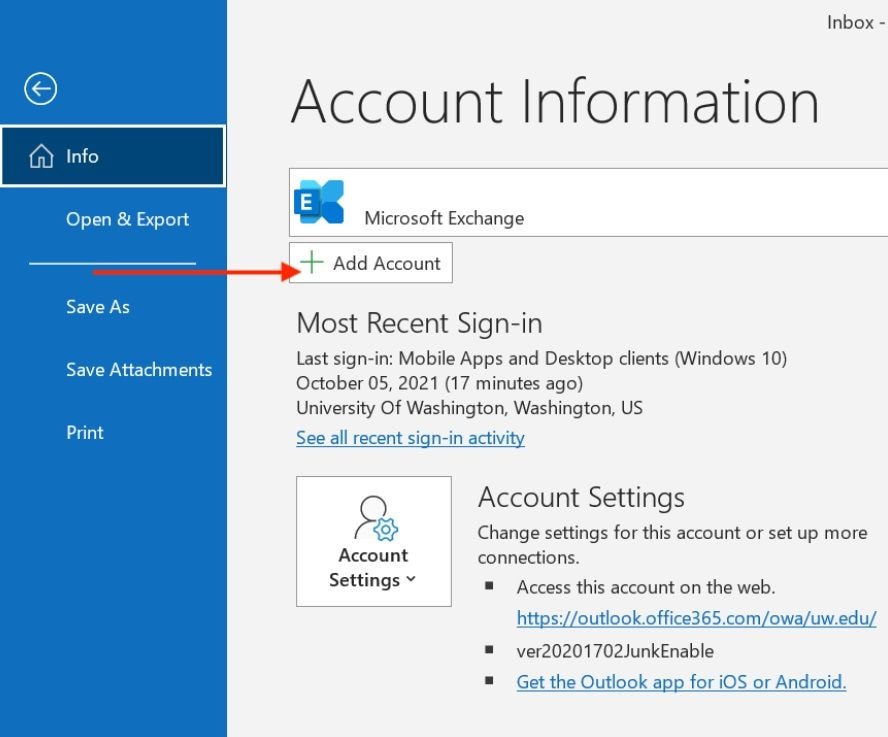Click the Add Account button

(x=371, y=263)
